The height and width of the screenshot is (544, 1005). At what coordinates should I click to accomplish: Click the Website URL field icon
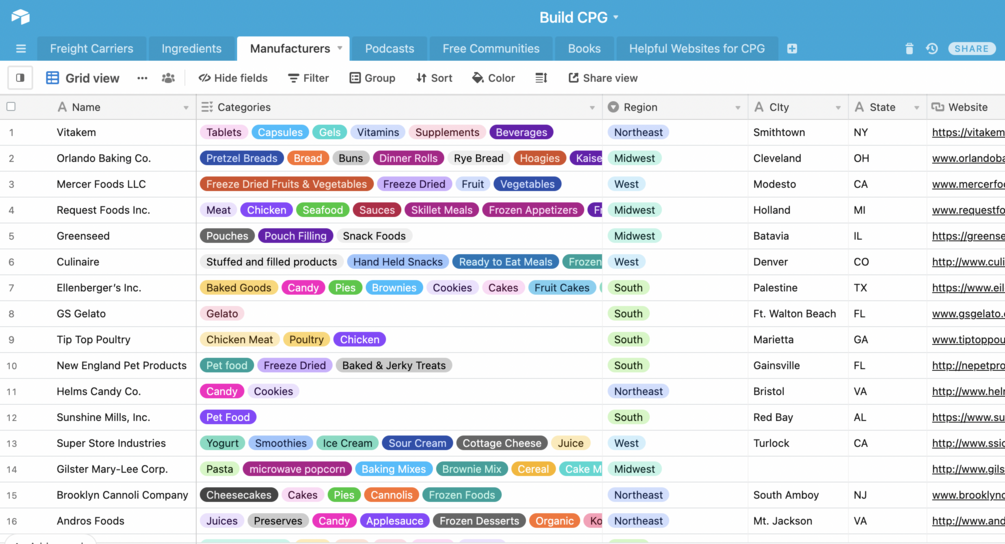tap(938, 107)
